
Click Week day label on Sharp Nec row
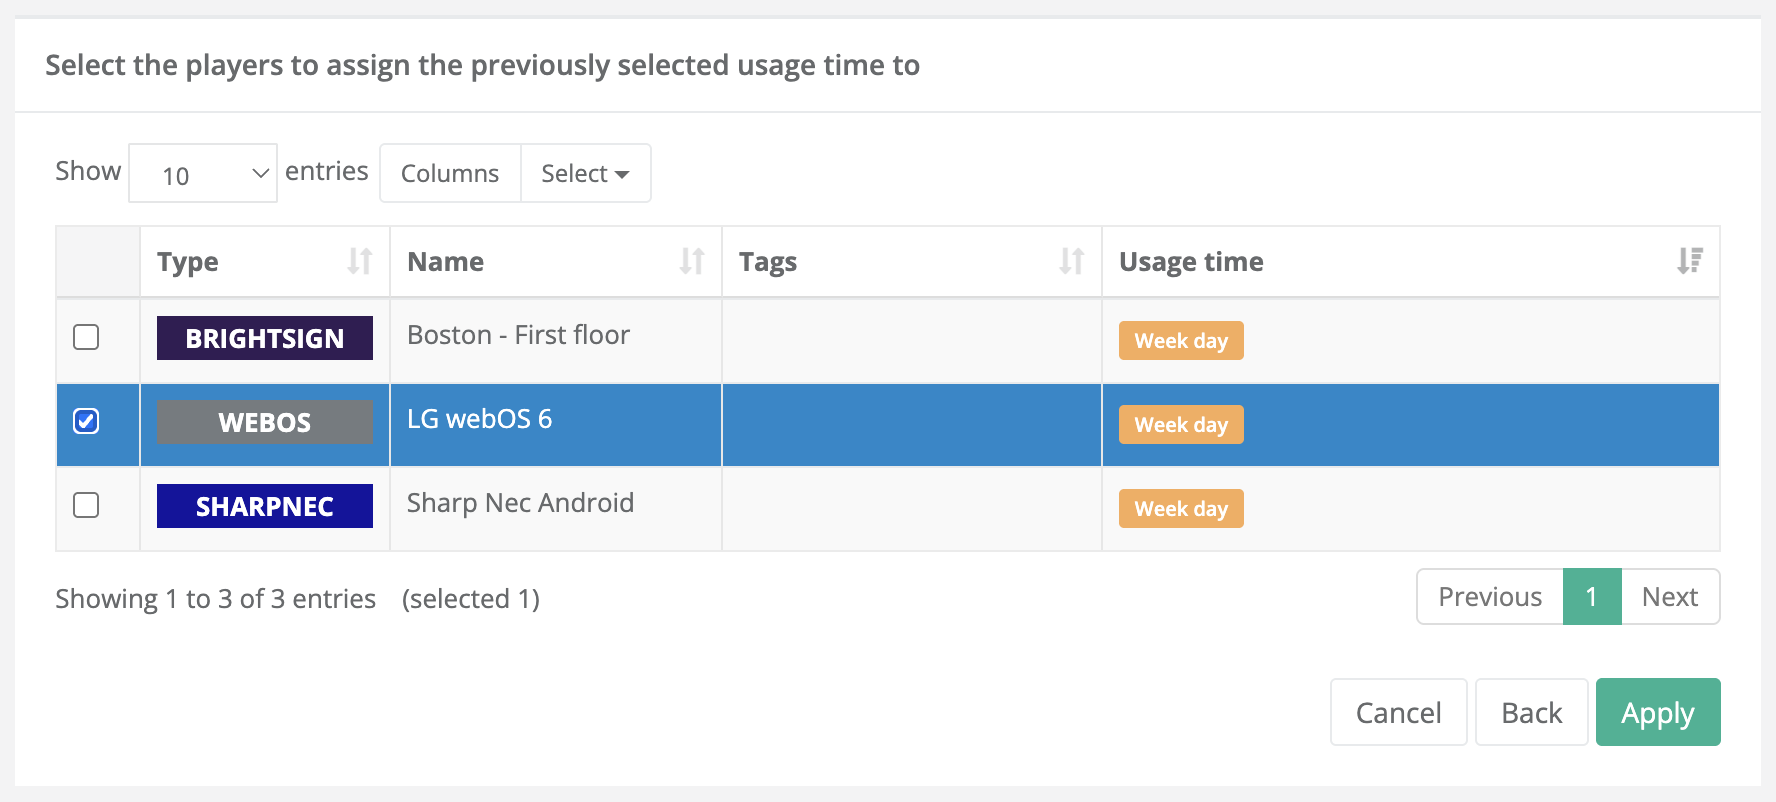click(x=1181, y=509)
